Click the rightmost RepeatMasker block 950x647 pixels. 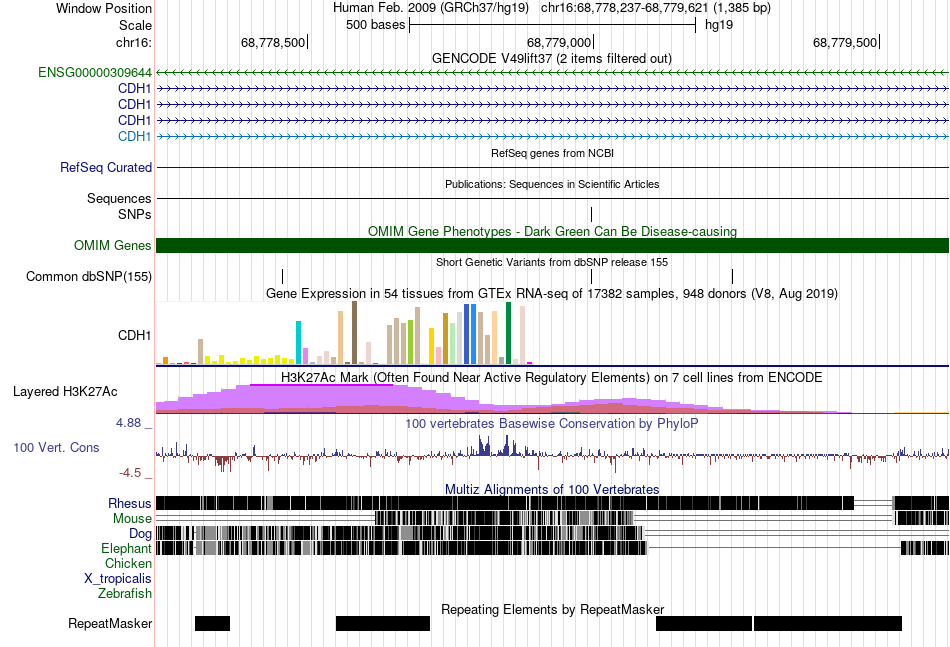click(828, 623)
